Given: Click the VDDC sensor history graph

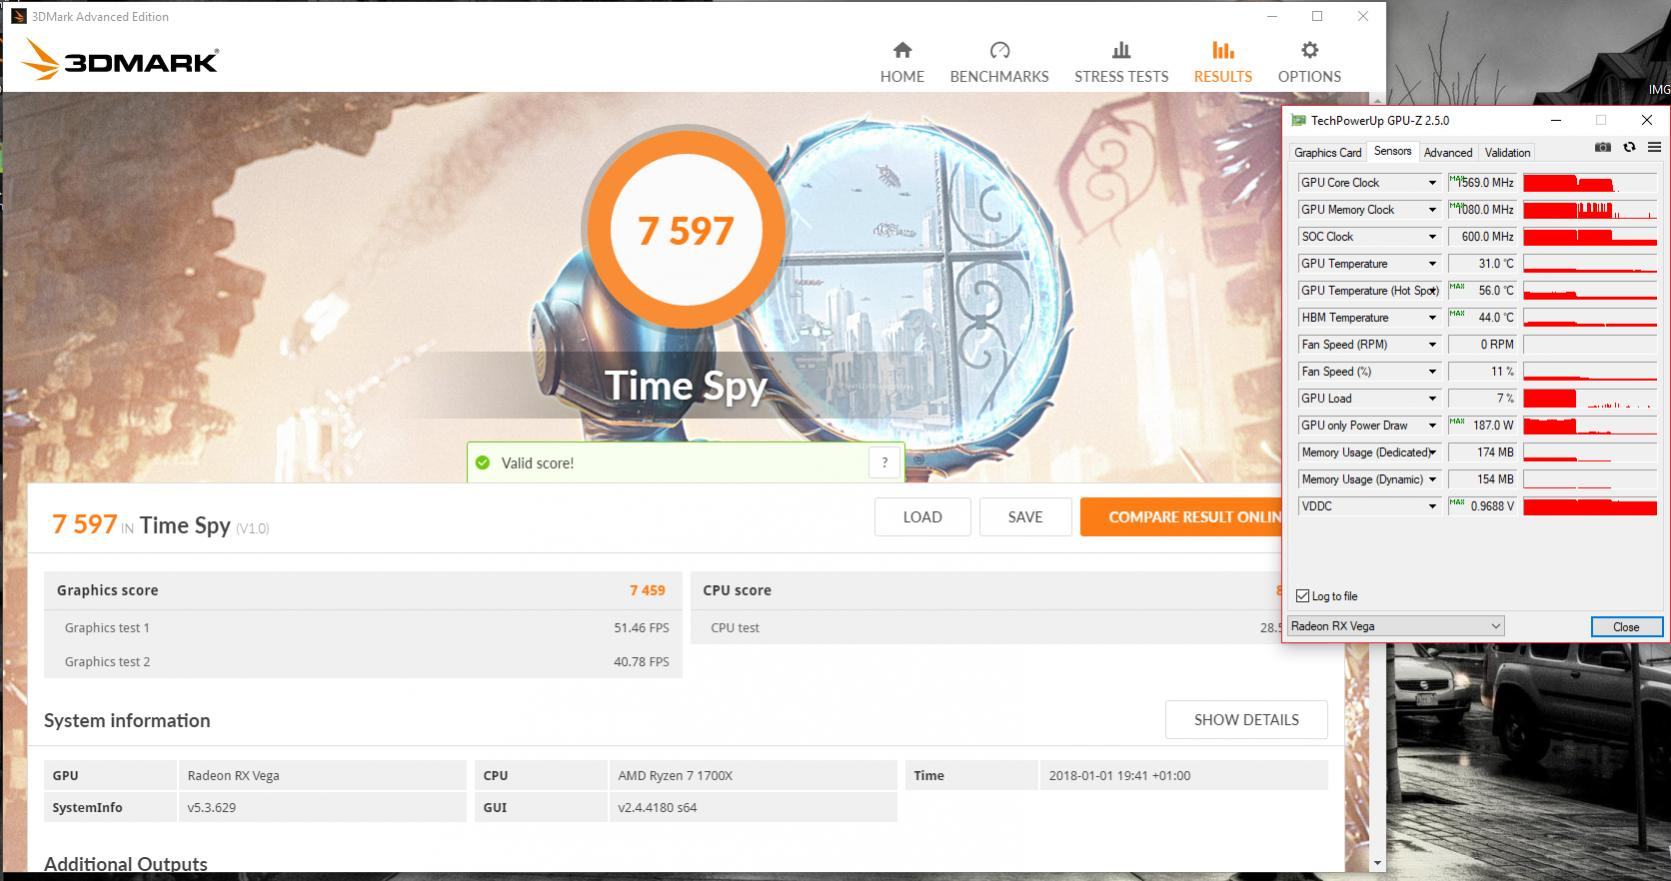Looking at the screenshot, I should (x=1590, y=507).
